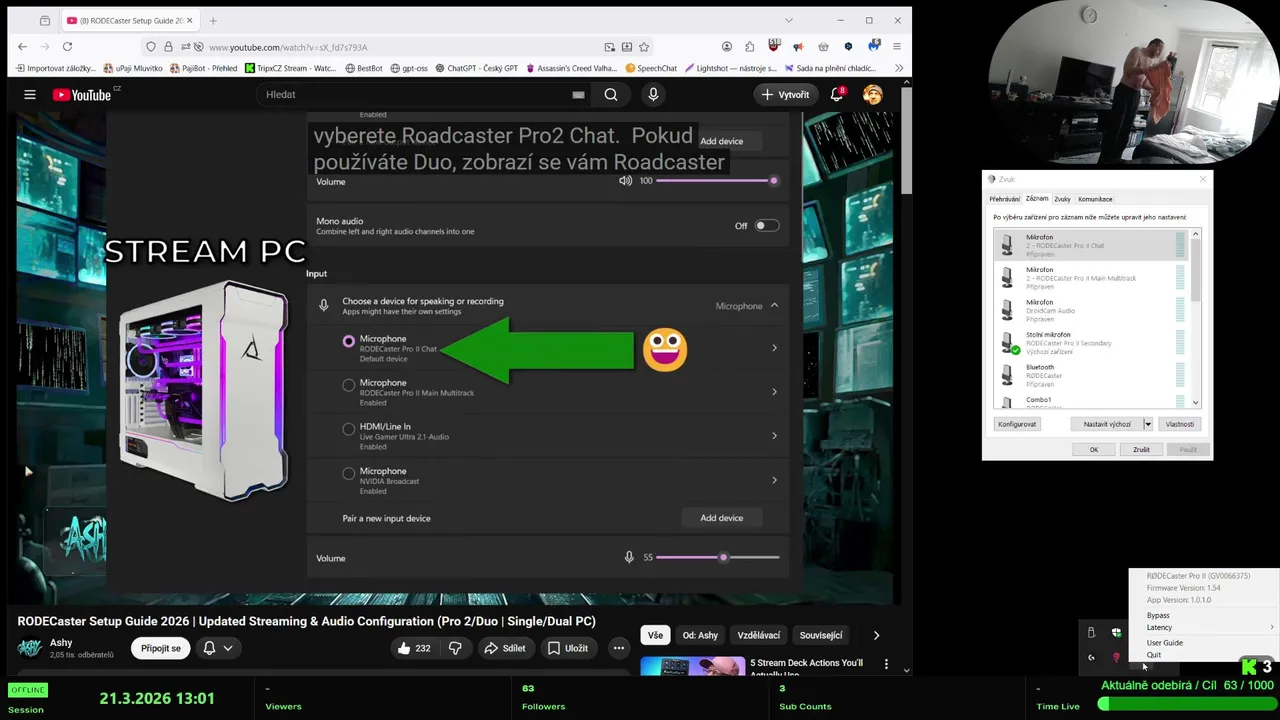
Task: Click Nastavit výchozí button
Action: (1107, 424)
